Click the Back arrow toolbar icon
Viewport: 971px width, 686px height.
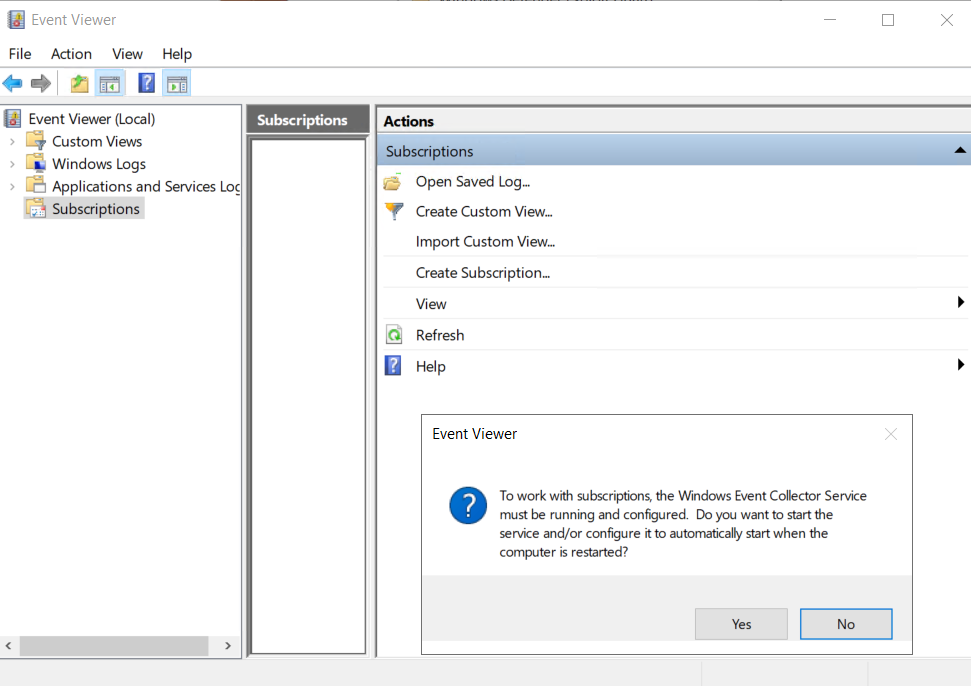[x=12, y=83]
